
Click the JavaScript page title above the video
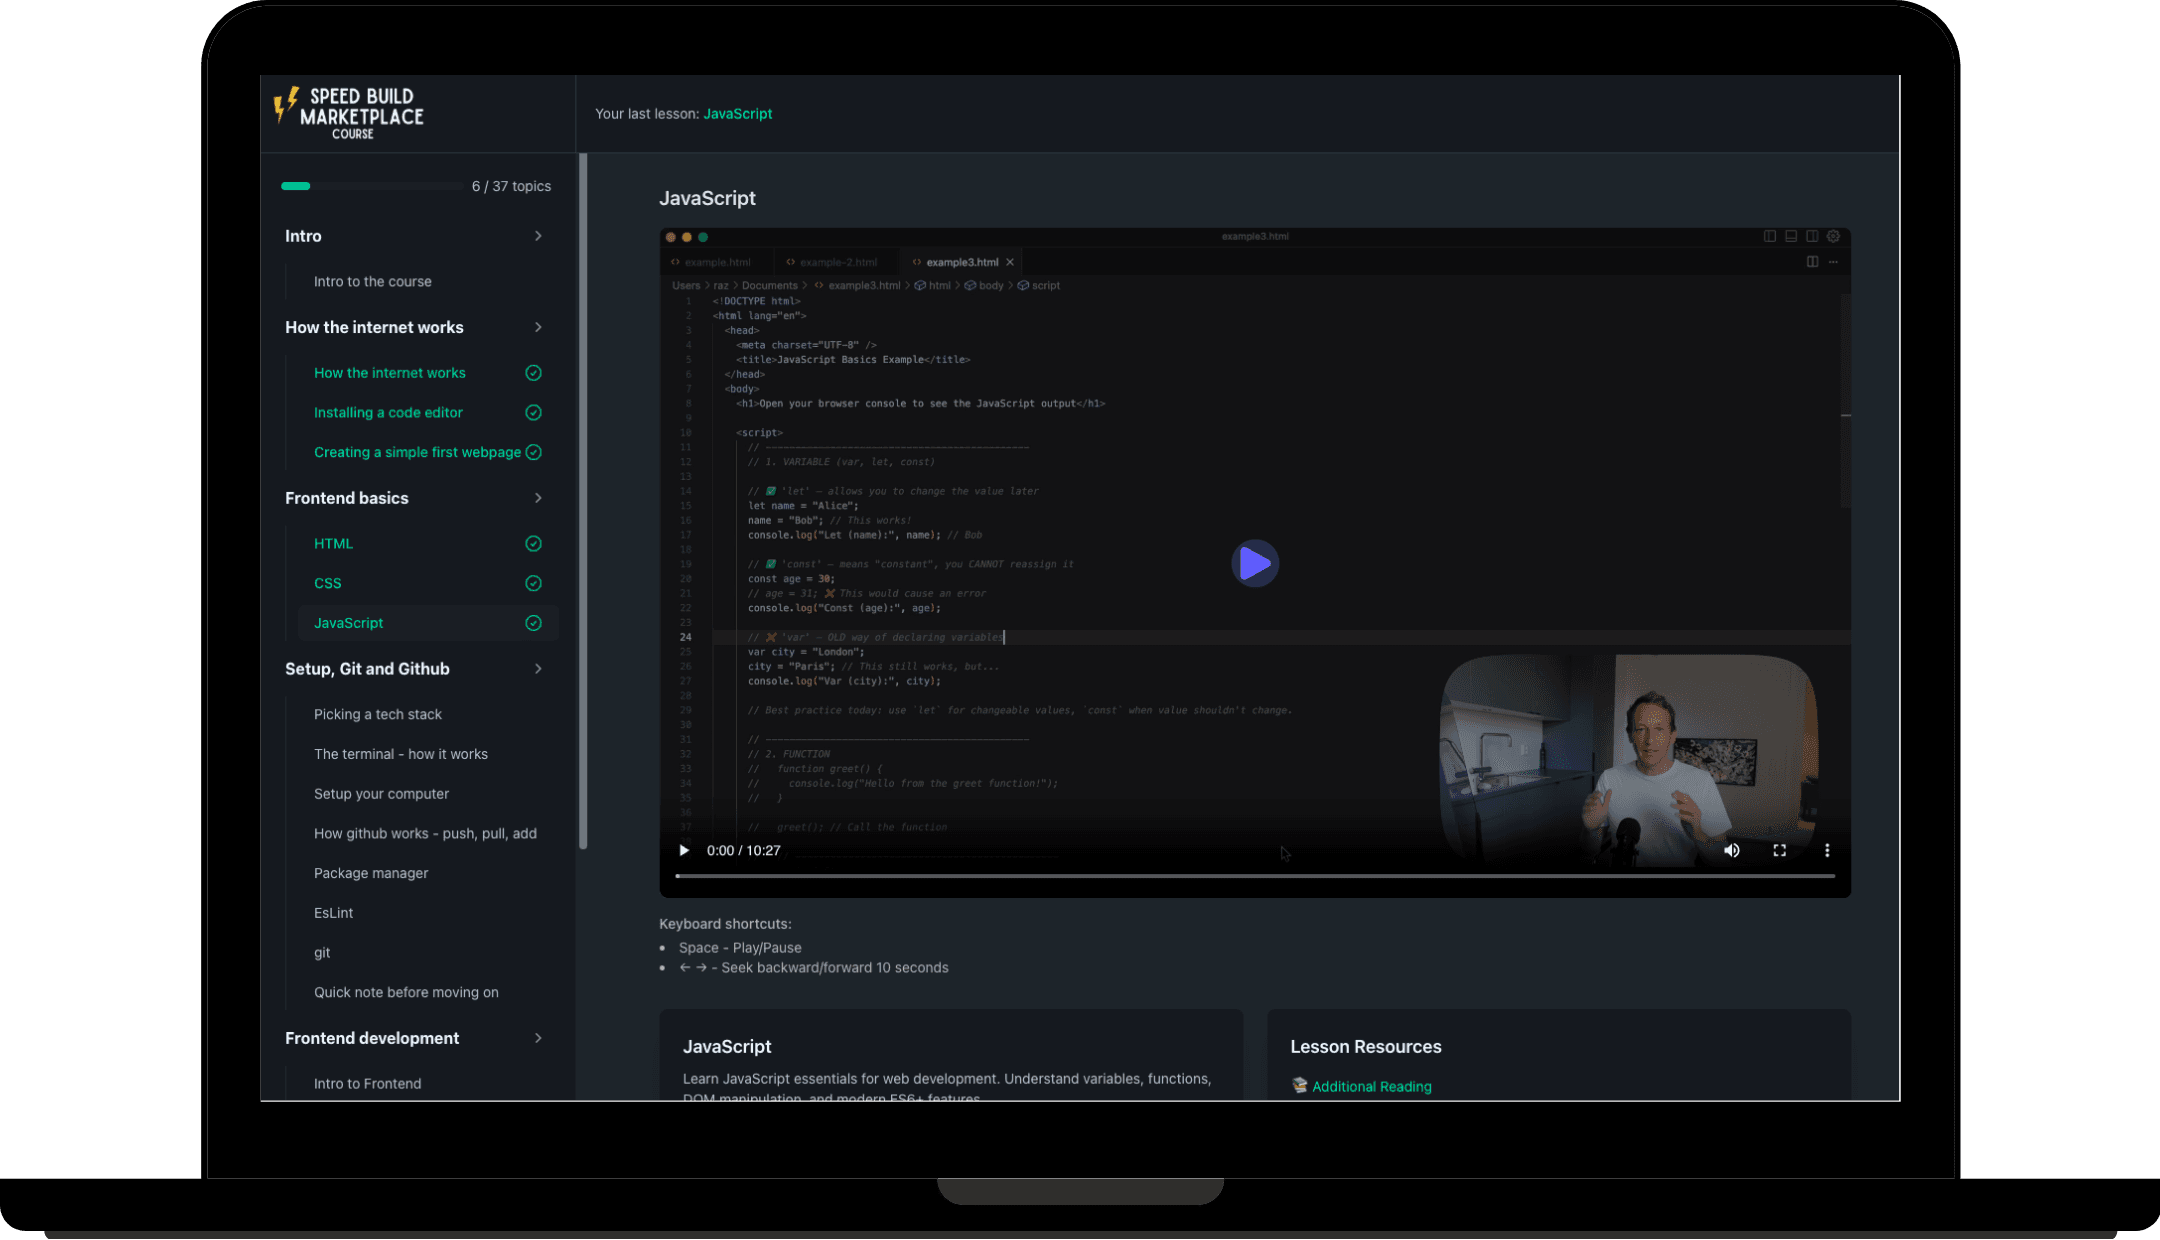coord(707,198)
